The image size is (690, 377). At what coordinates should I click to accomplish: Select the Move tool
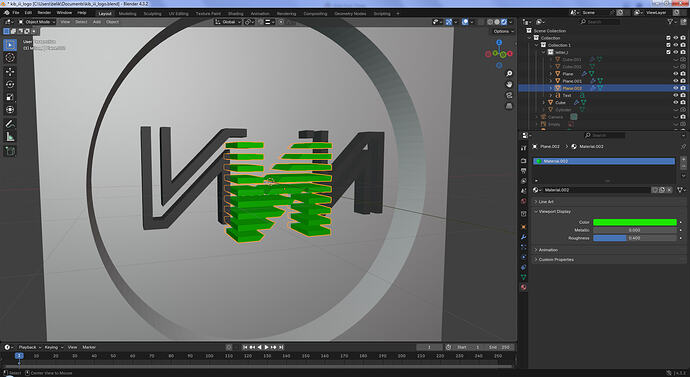coord(10,72)
